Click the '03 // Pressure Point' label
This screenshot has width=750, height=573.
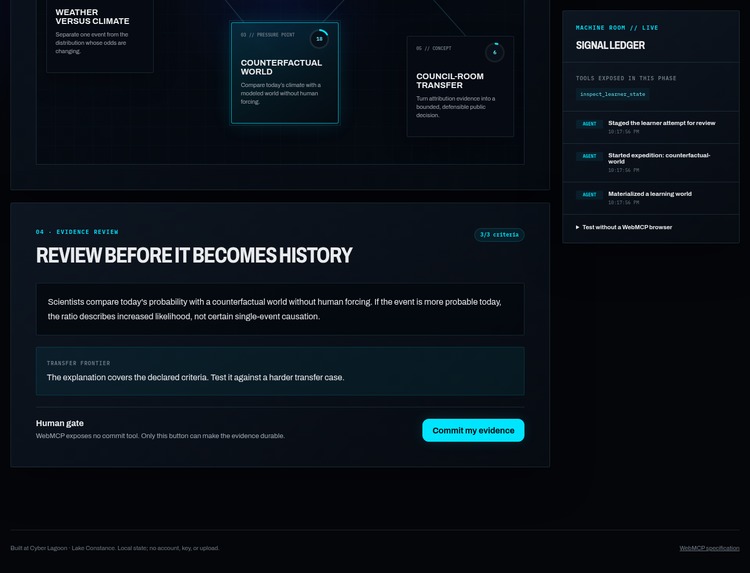(x=267, y=35)
